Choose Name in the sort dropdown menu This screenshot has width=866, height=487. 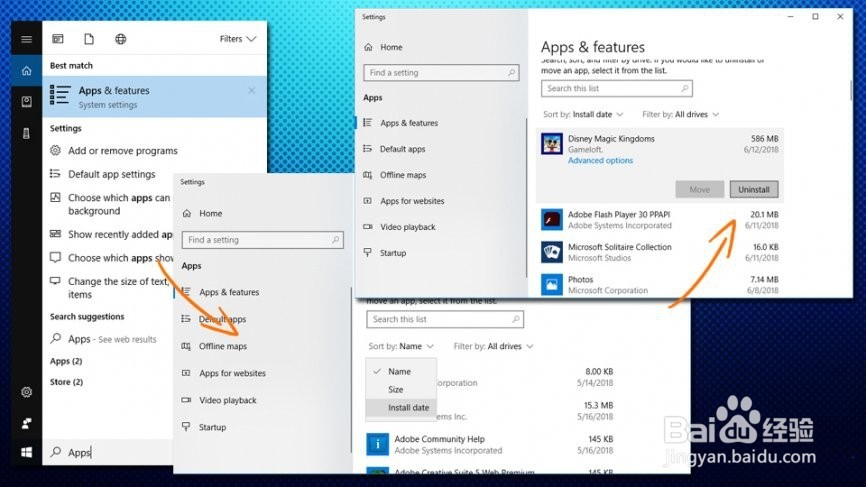tap(401, 372)
